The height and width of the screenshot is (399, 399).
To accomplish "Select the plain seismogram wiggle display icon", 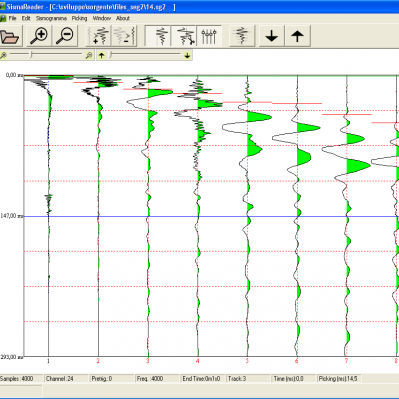I will tap(159, 36).
